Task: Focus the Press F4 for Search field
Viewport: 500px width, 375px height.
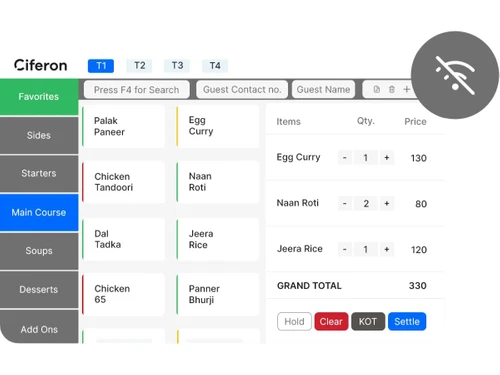Action: (137, 90)
